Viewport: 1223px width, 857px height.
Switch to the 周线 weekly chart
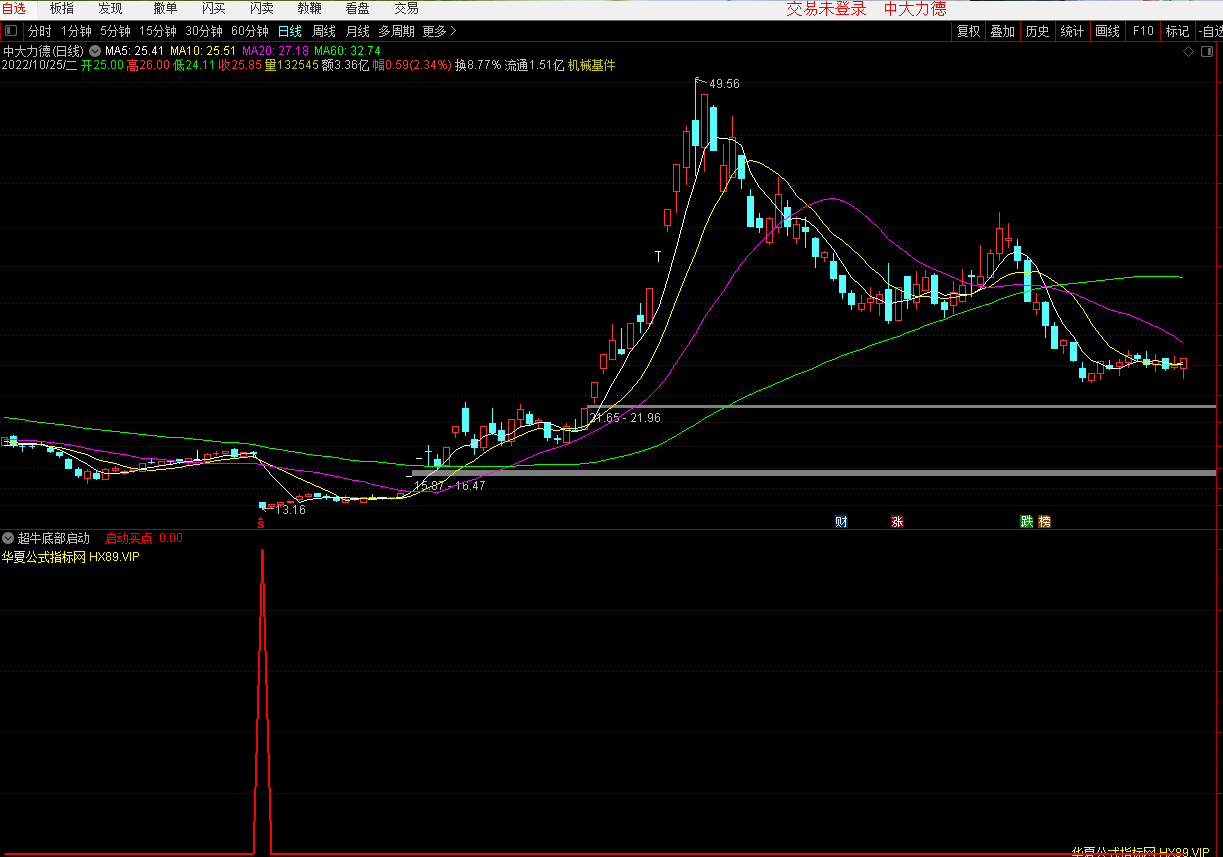[x=323, y=31]
